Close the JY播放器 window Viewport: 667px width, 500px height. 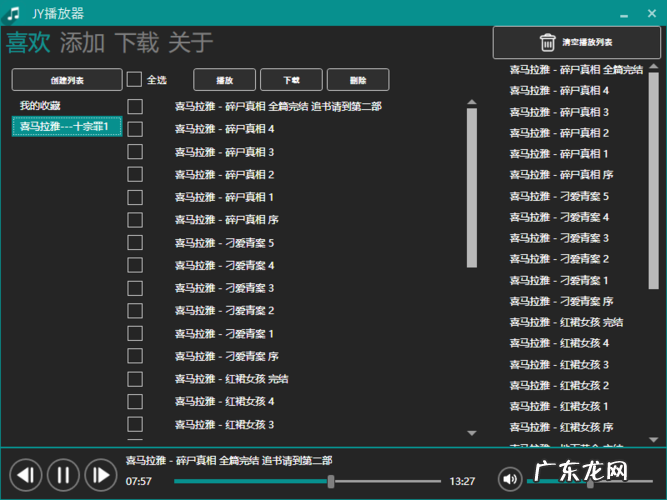[x=652, y=14]
